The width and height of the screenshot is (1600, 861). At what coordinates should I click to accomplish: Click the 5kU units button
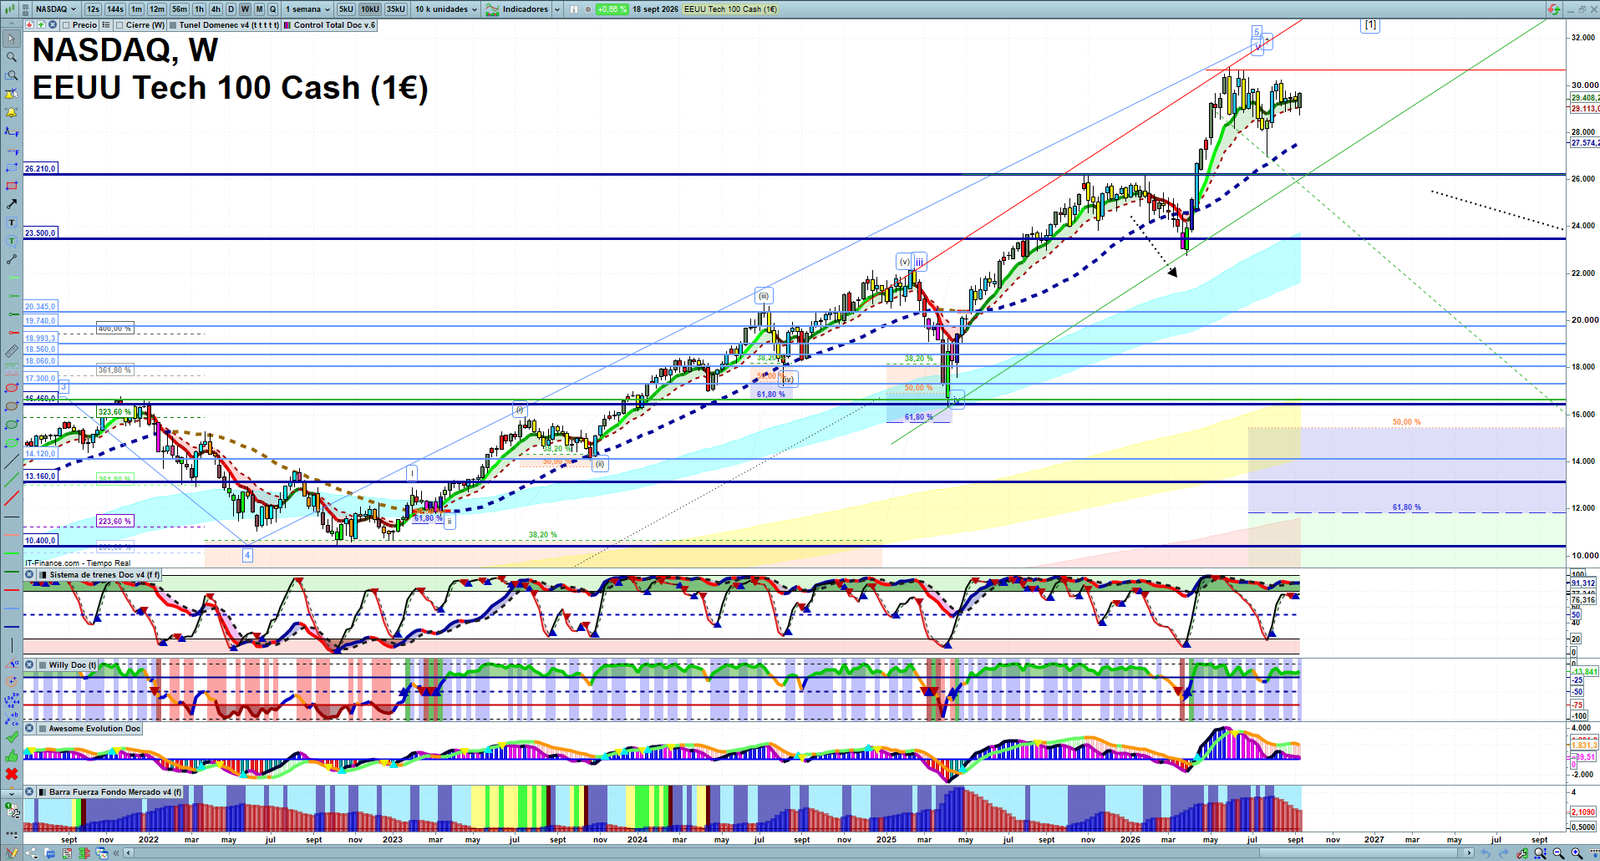346,9
